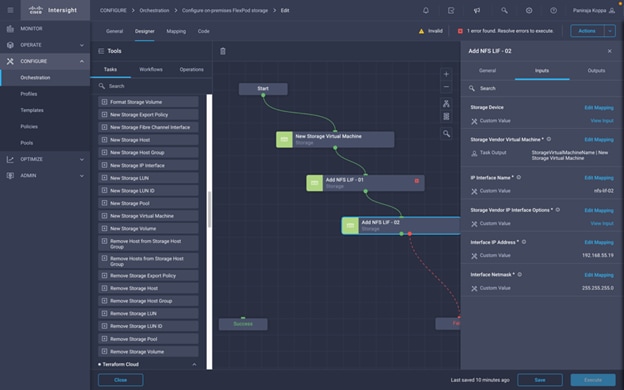
Task: Zoom out on the workflow canvas
Action: coord(446,87)
